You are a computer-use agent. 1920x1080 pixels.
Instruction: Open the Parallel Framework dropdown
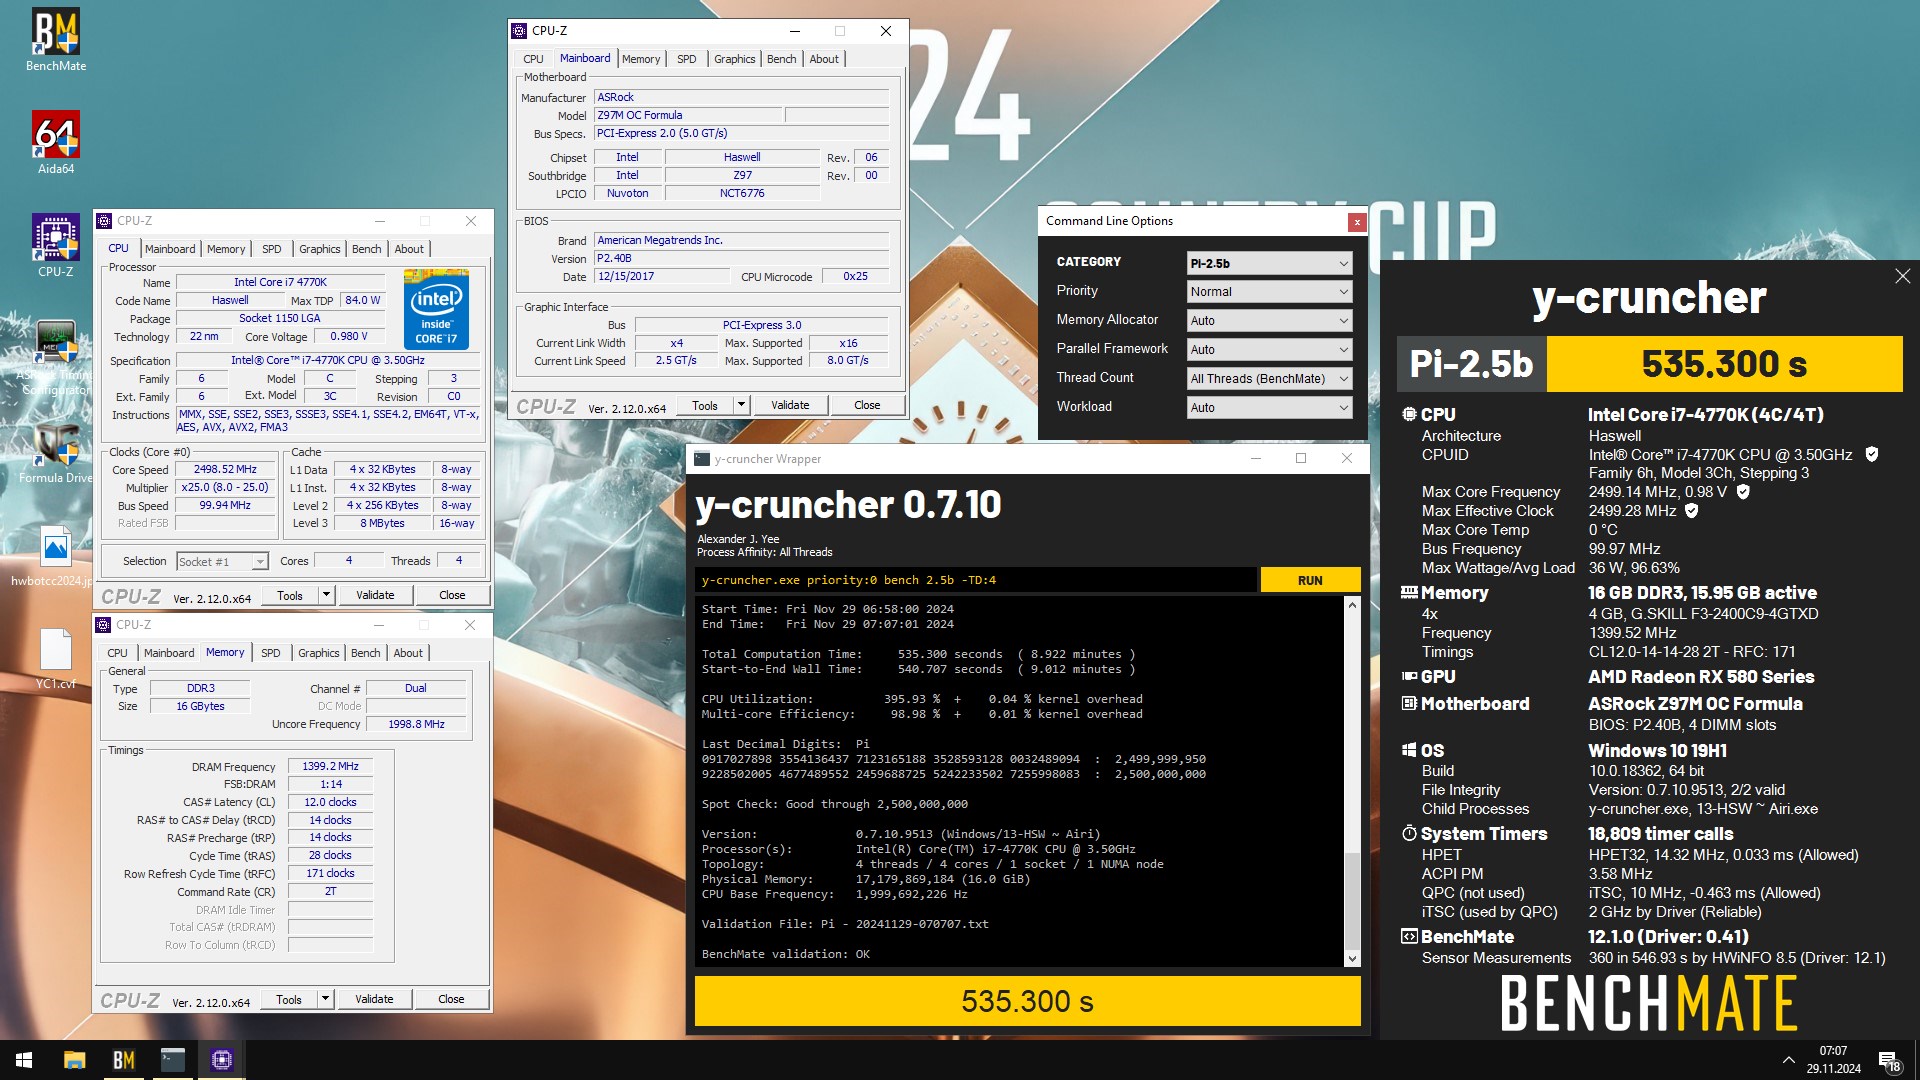tap(1269, 350)
